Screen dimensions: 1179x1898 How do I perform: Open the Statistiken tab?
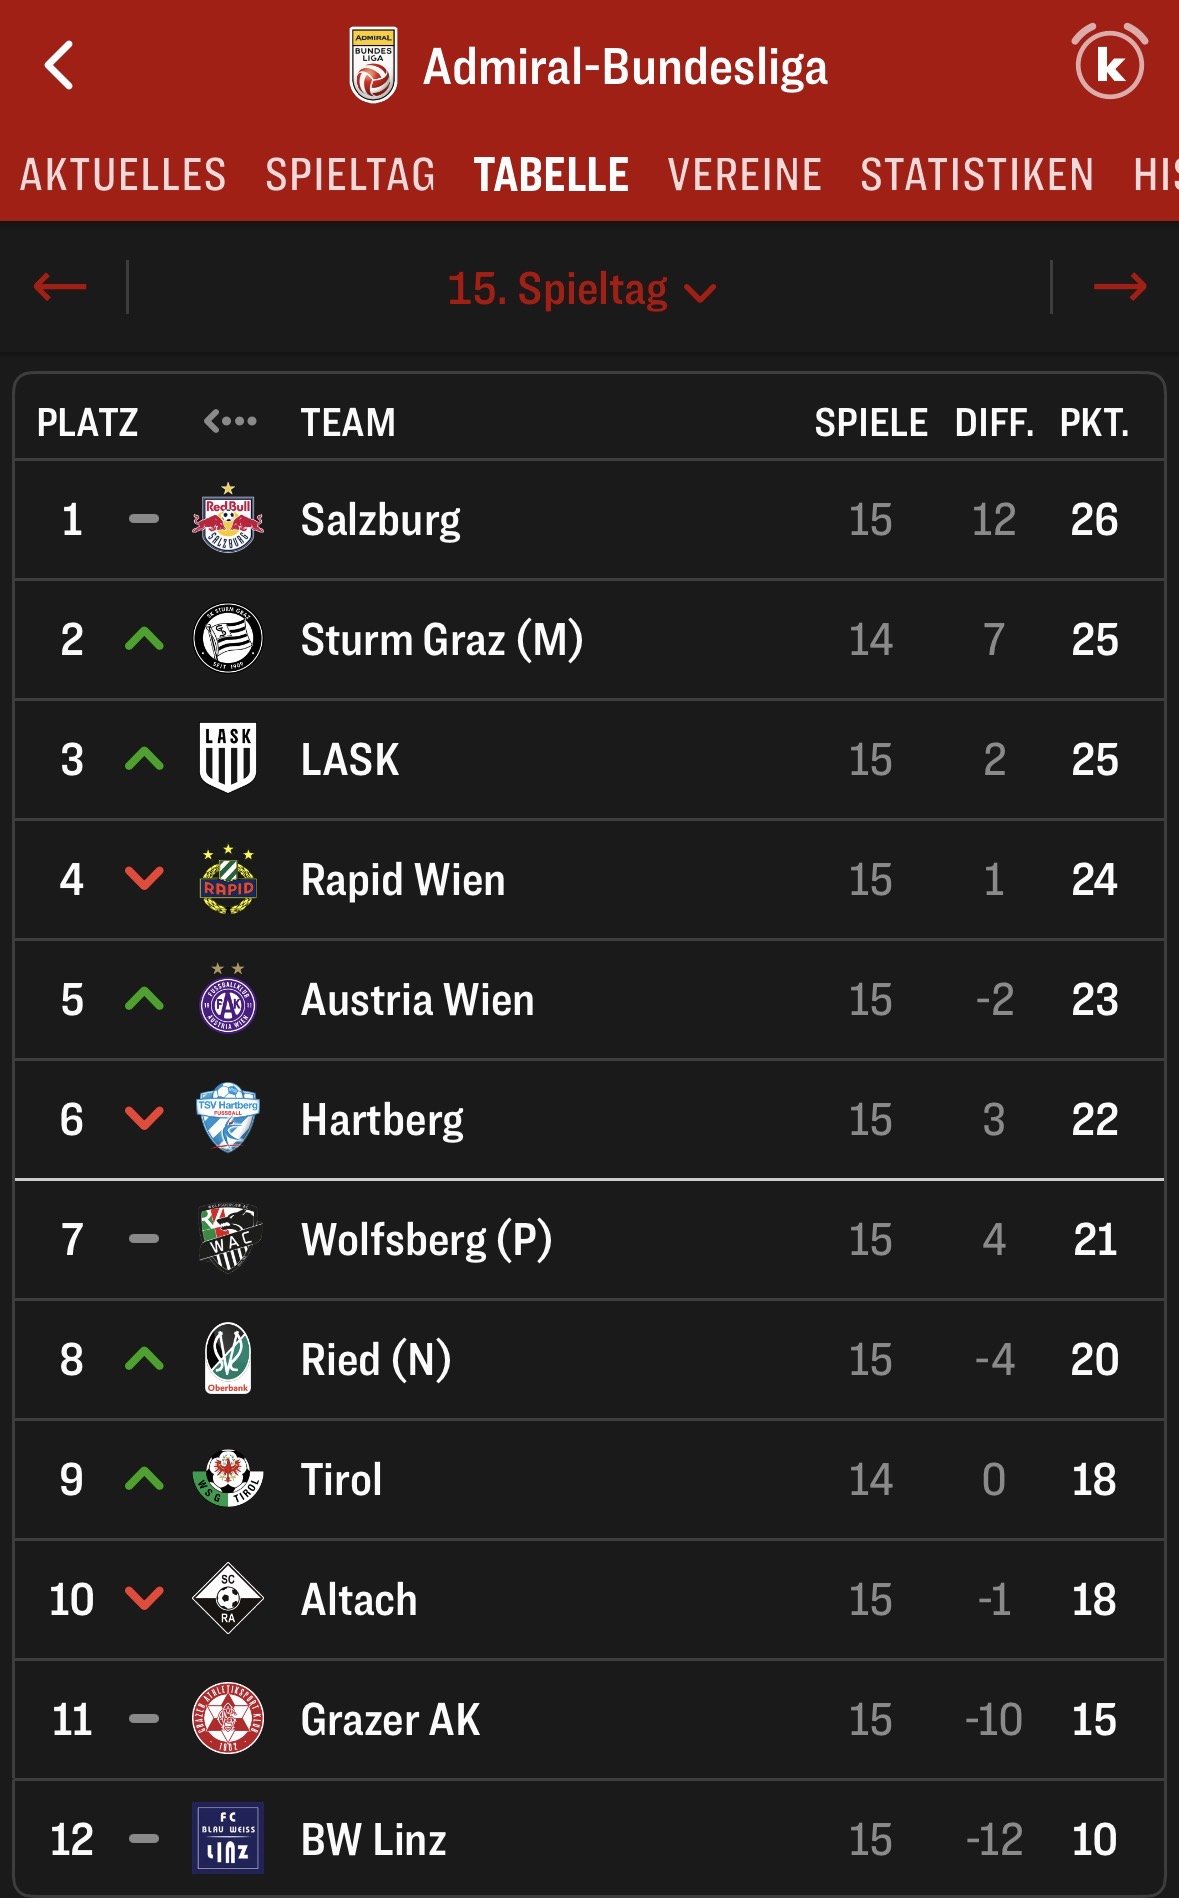point(977,175)
